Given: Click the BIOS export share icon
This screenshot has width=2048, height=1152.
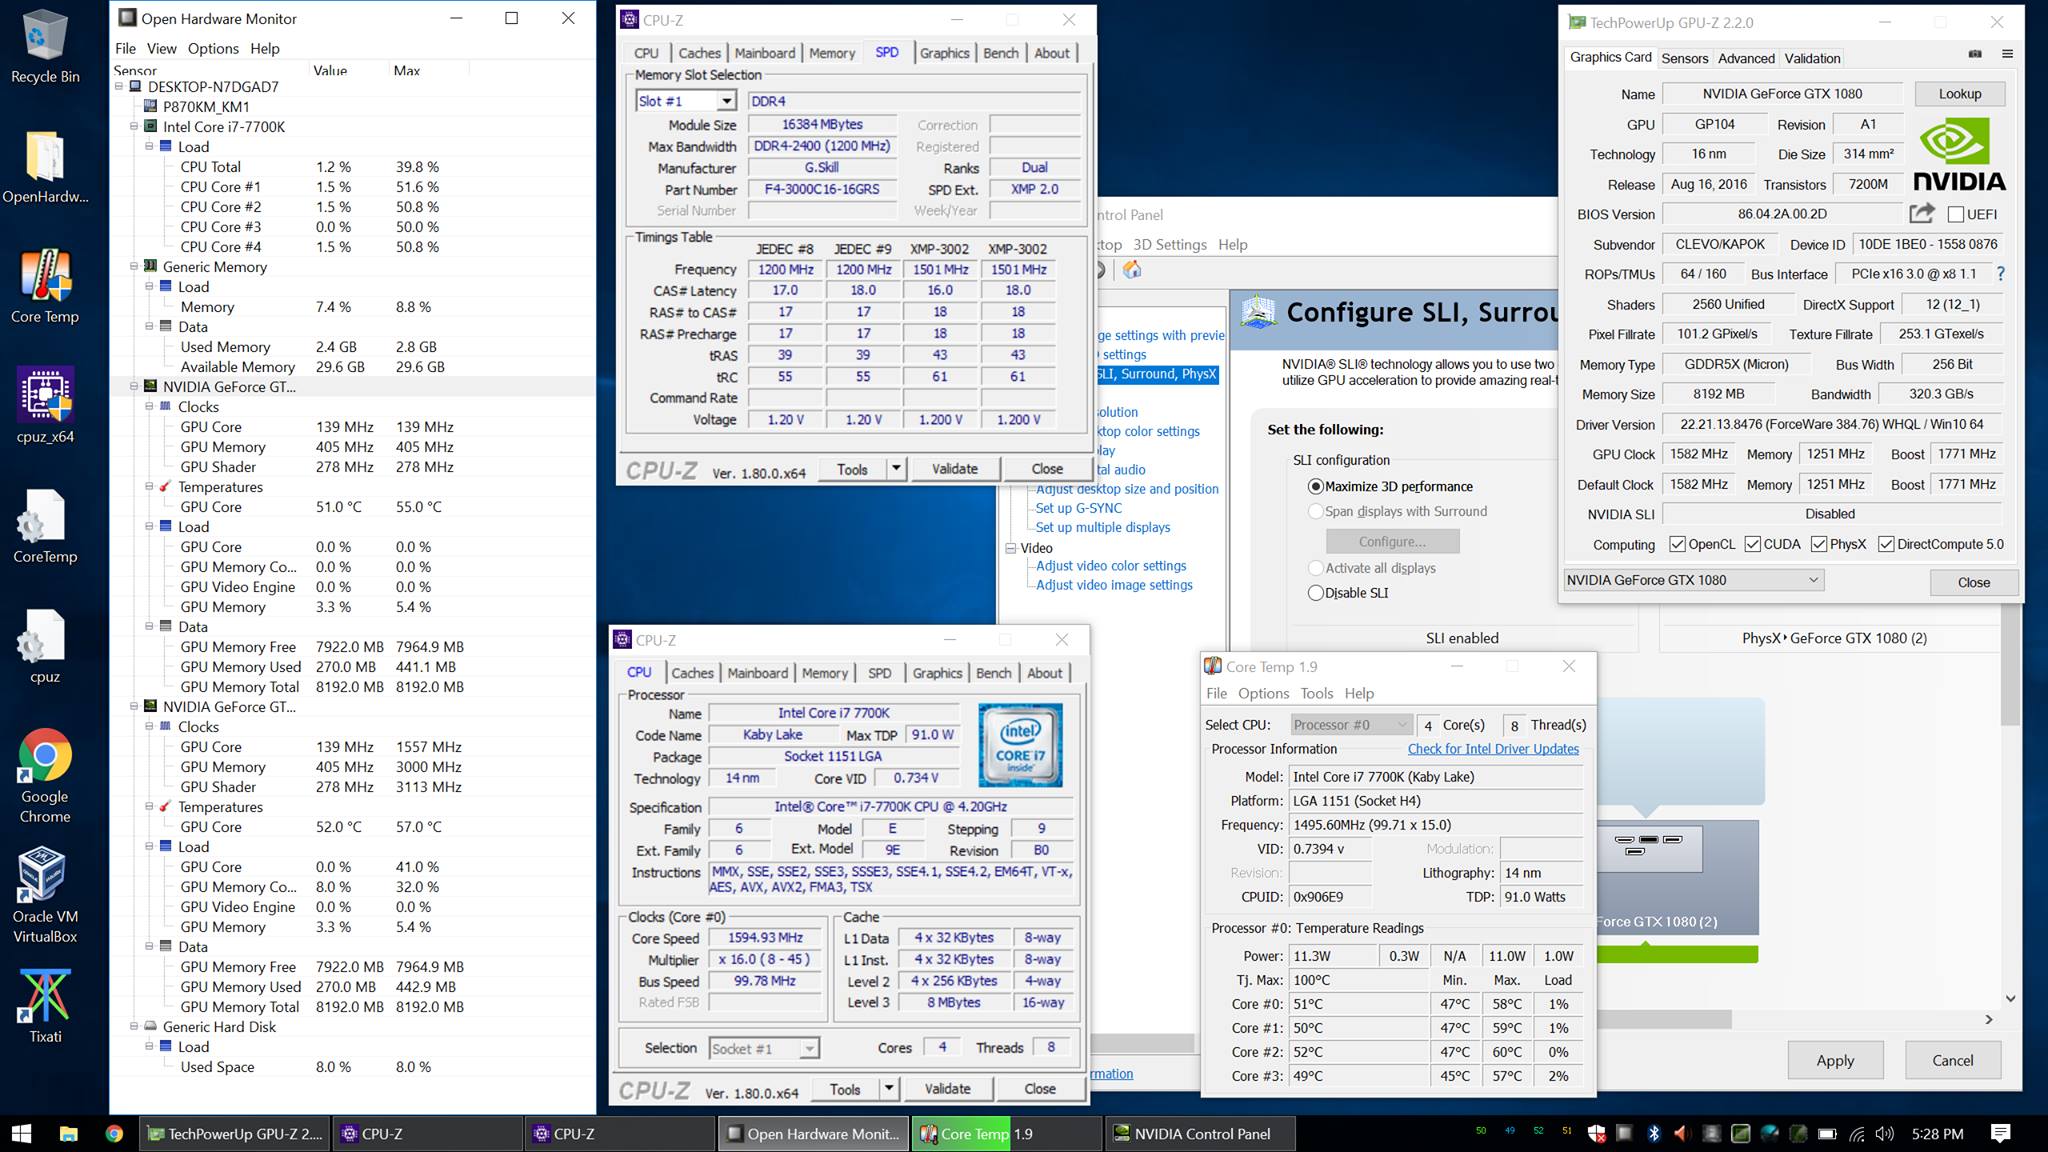Looking at the screenshot, I should tap(1921, 213).
